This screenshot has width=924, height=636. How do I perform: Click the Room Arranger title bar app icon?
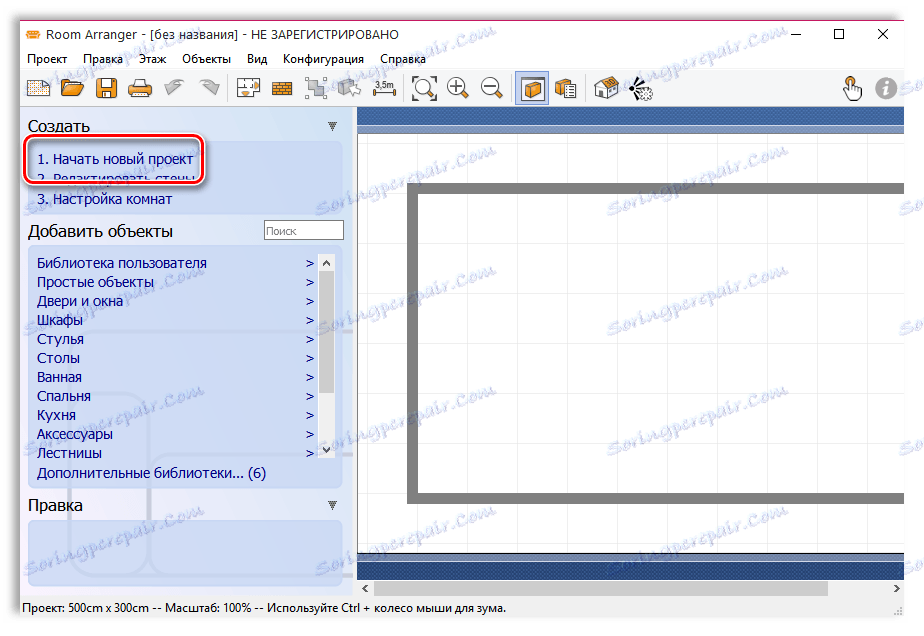coord(33,34)
